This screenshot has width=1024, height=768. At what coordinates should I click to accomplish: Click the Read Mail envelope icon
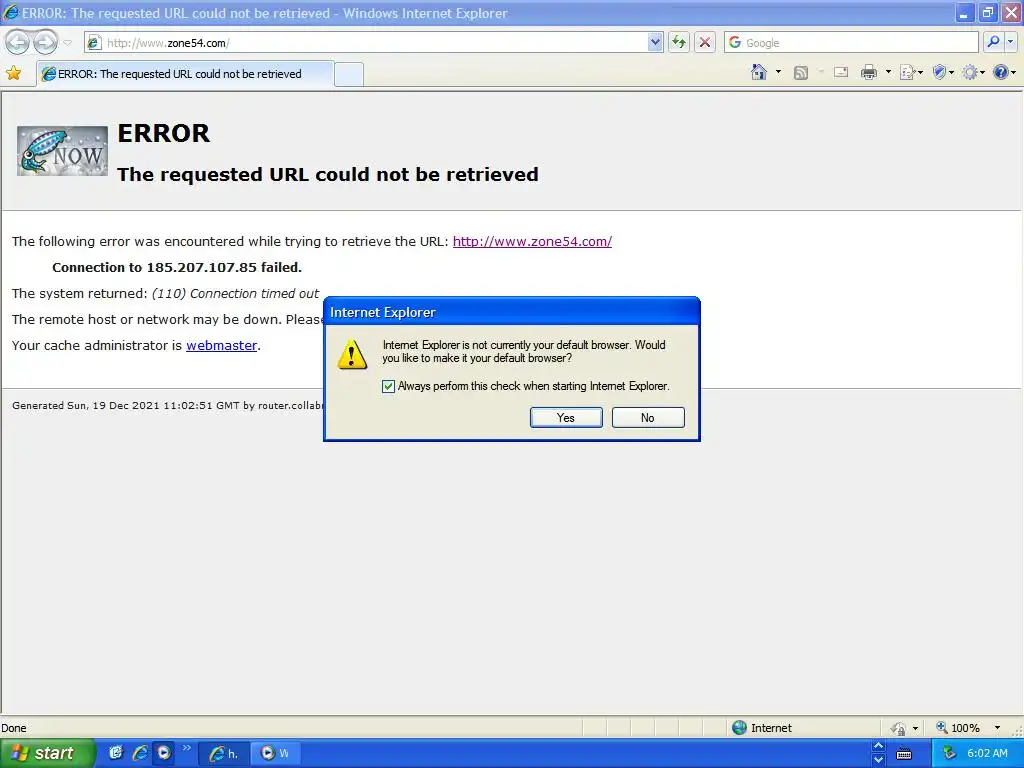point(841,72)
